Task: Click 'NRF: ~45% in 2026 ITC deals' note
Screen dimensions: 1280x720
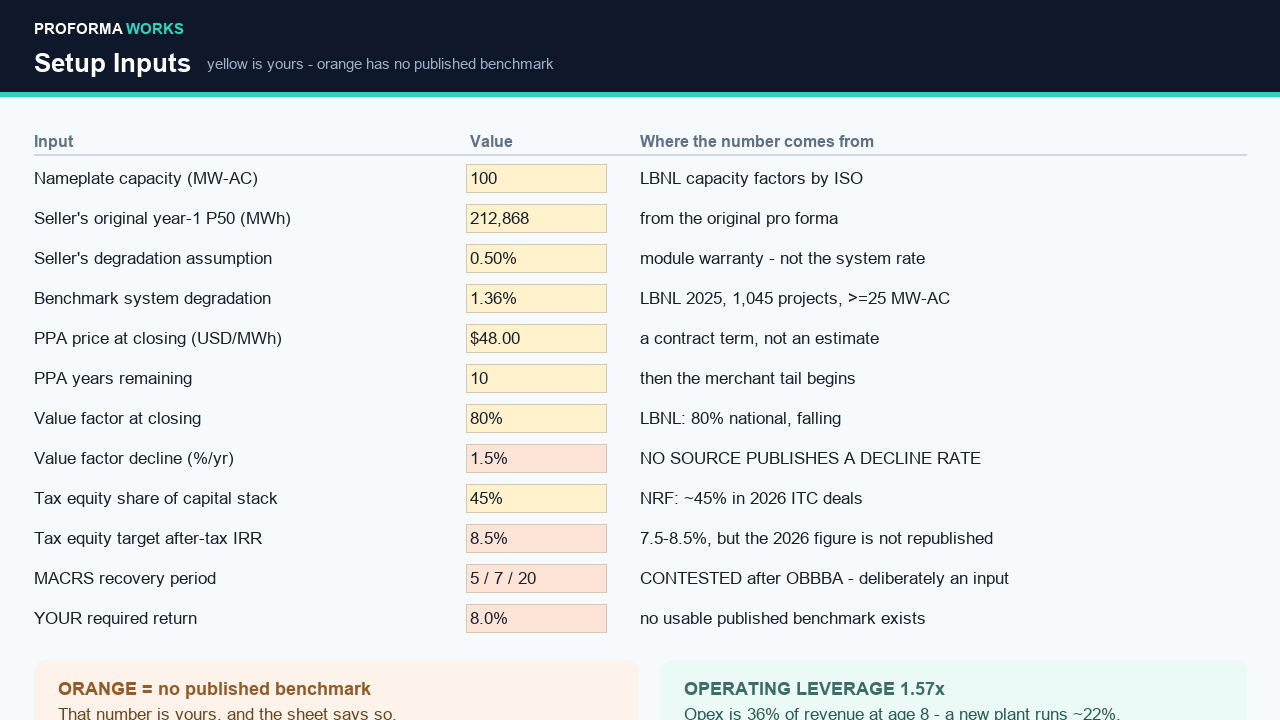Action: click(x=751, y=498)
